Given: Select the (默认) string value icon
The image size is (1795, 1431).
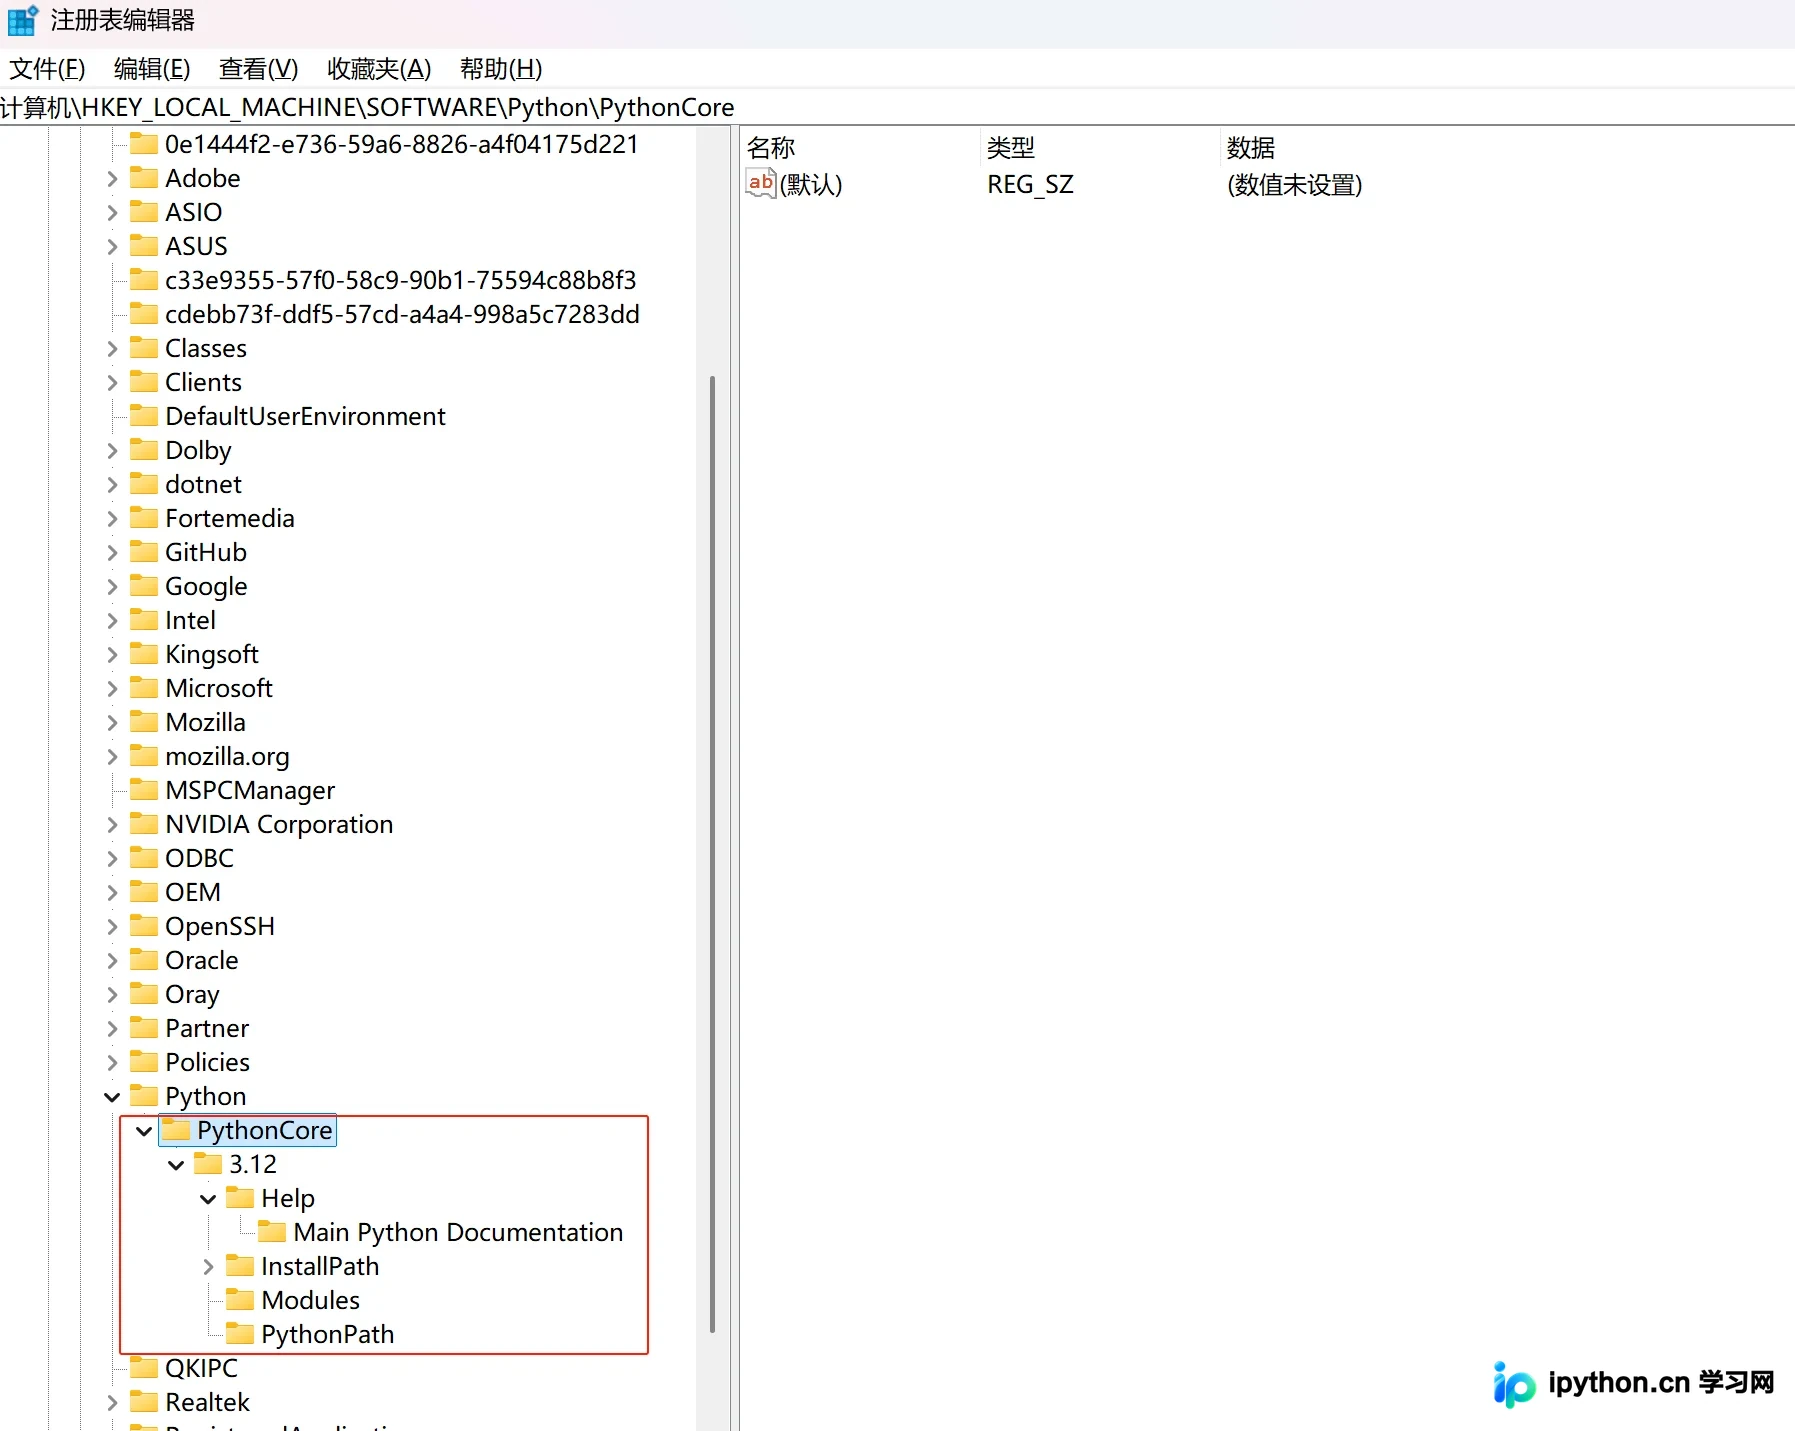Looking at the screenshot, I should 761,184.
